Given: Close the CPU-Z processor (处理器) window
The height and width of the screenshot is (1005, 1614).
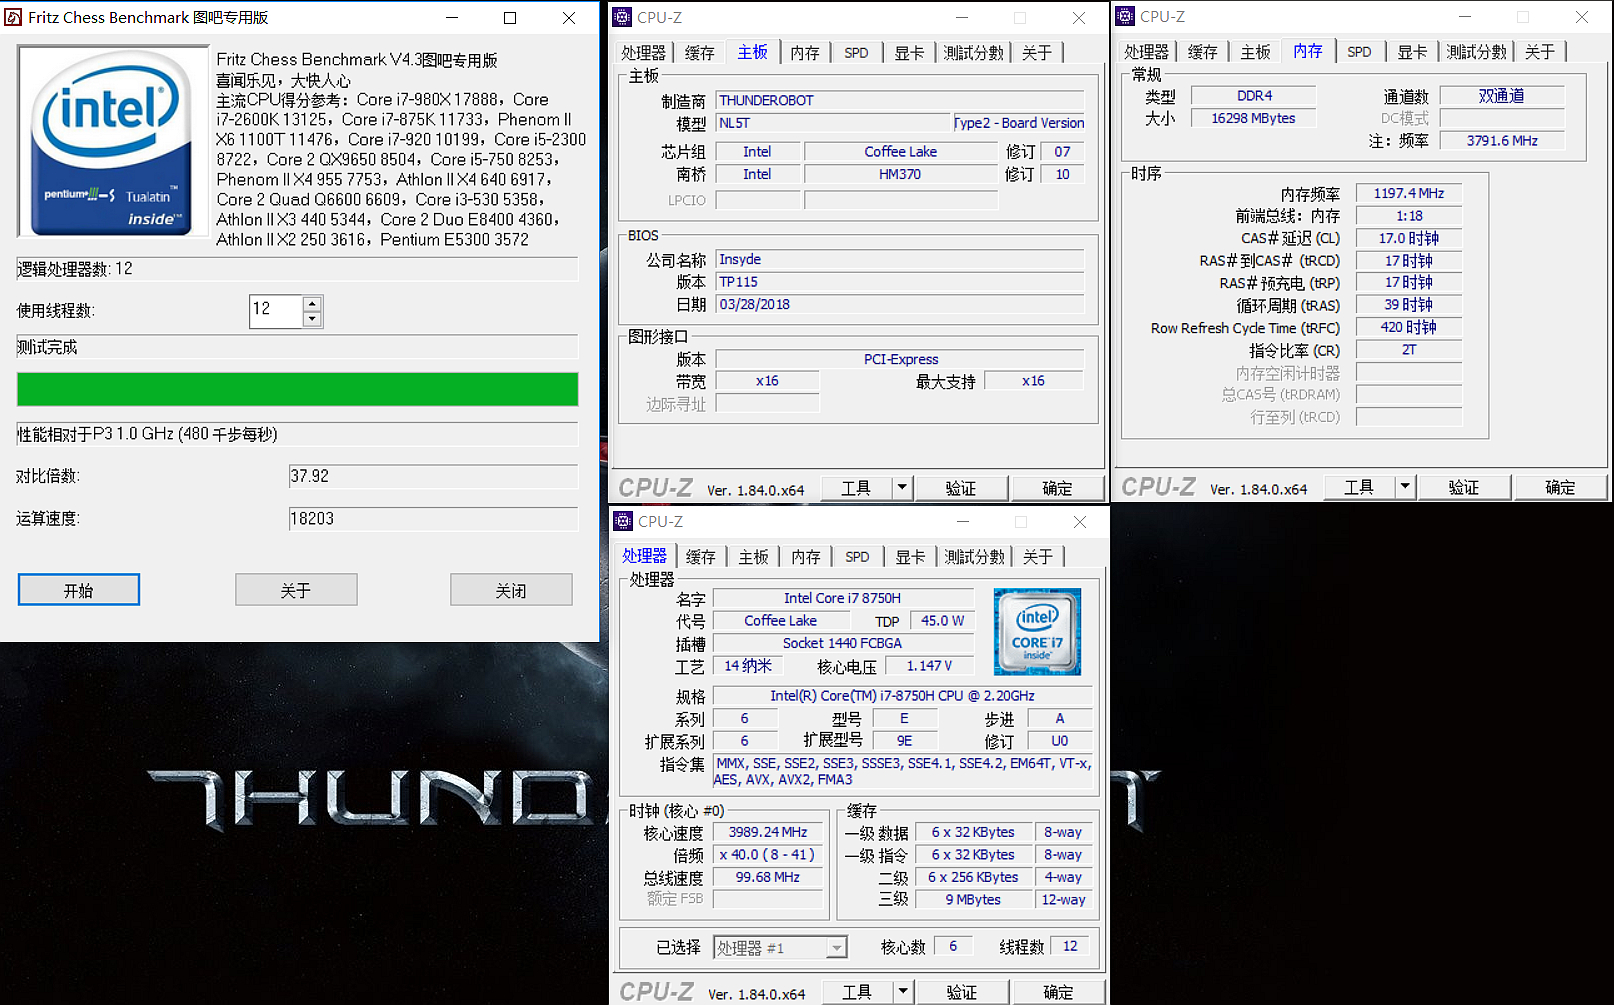Looking at the screenshot, I should coord(1080,521).
